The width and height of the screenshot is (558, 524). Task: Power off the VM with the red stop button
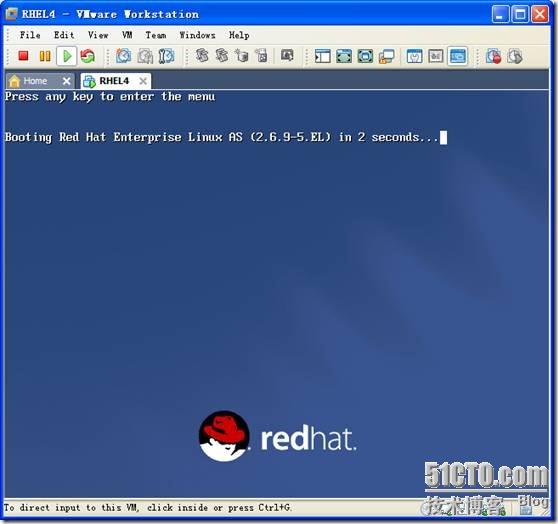coord(23,56)
